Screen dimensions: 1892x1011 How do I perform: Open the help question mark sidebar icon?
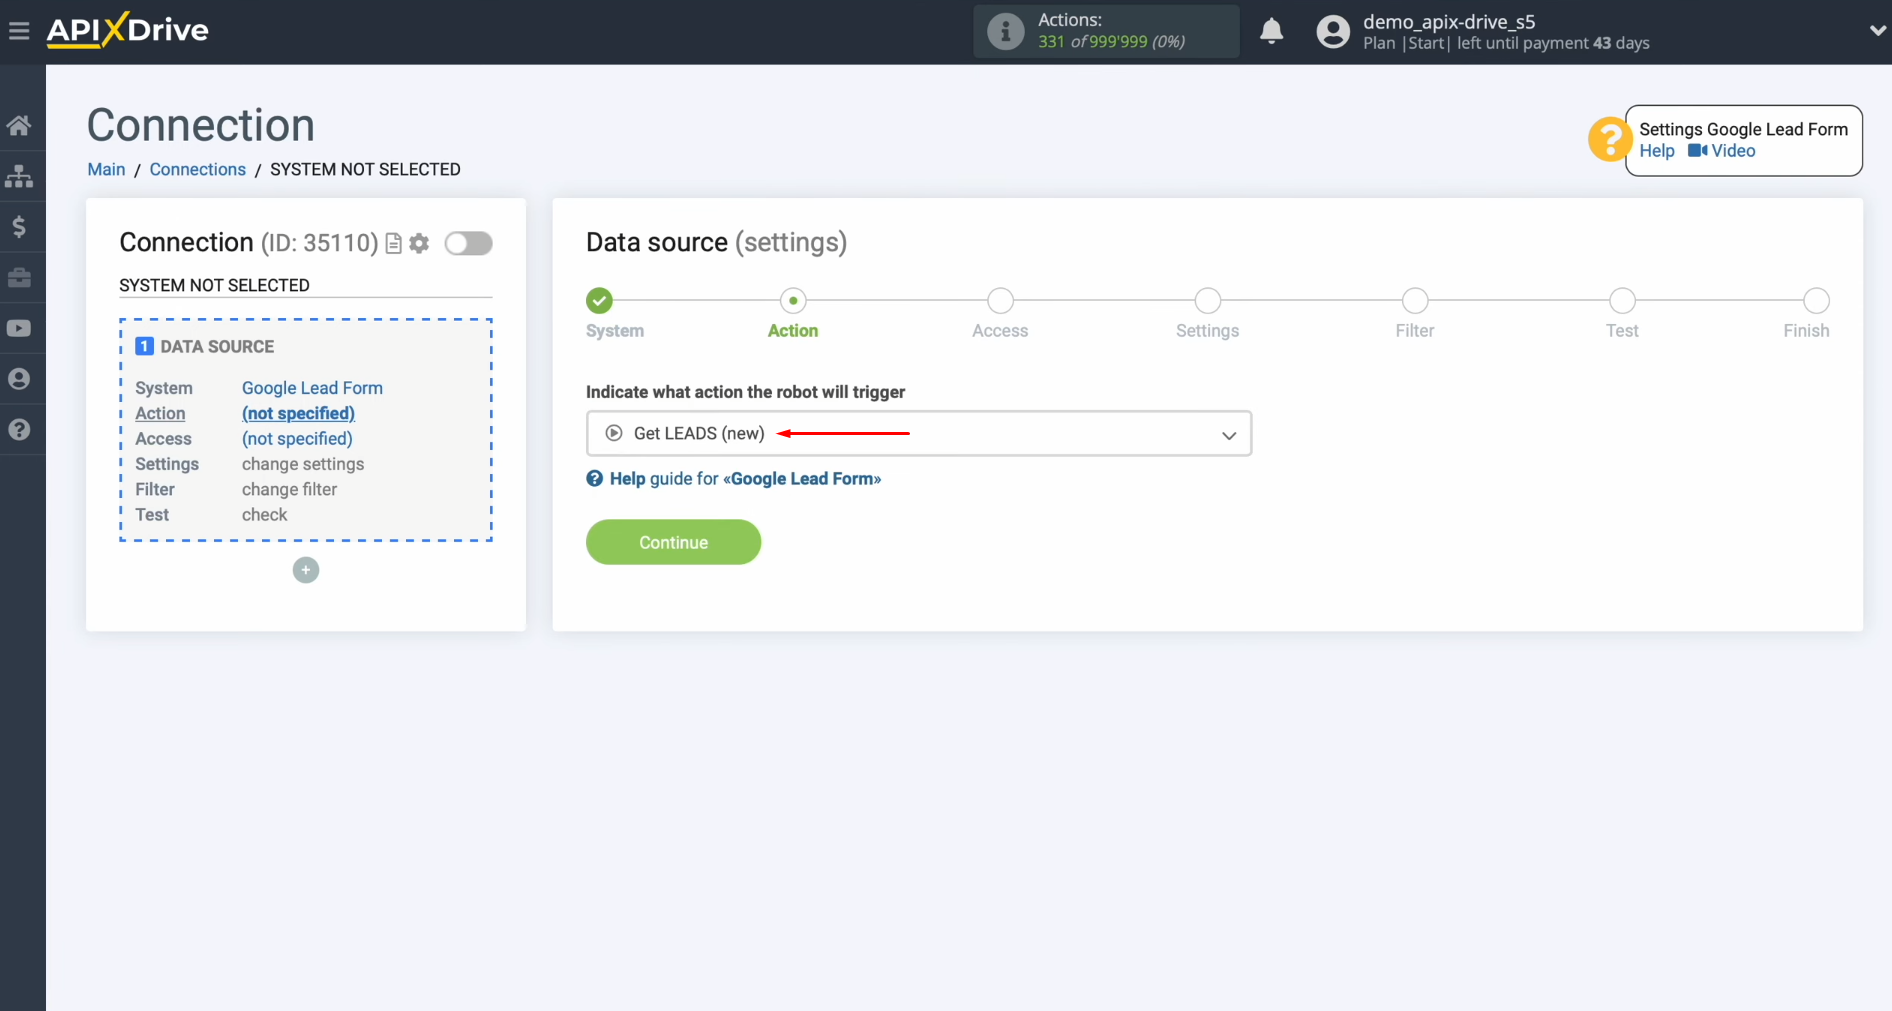coord(20,429)
